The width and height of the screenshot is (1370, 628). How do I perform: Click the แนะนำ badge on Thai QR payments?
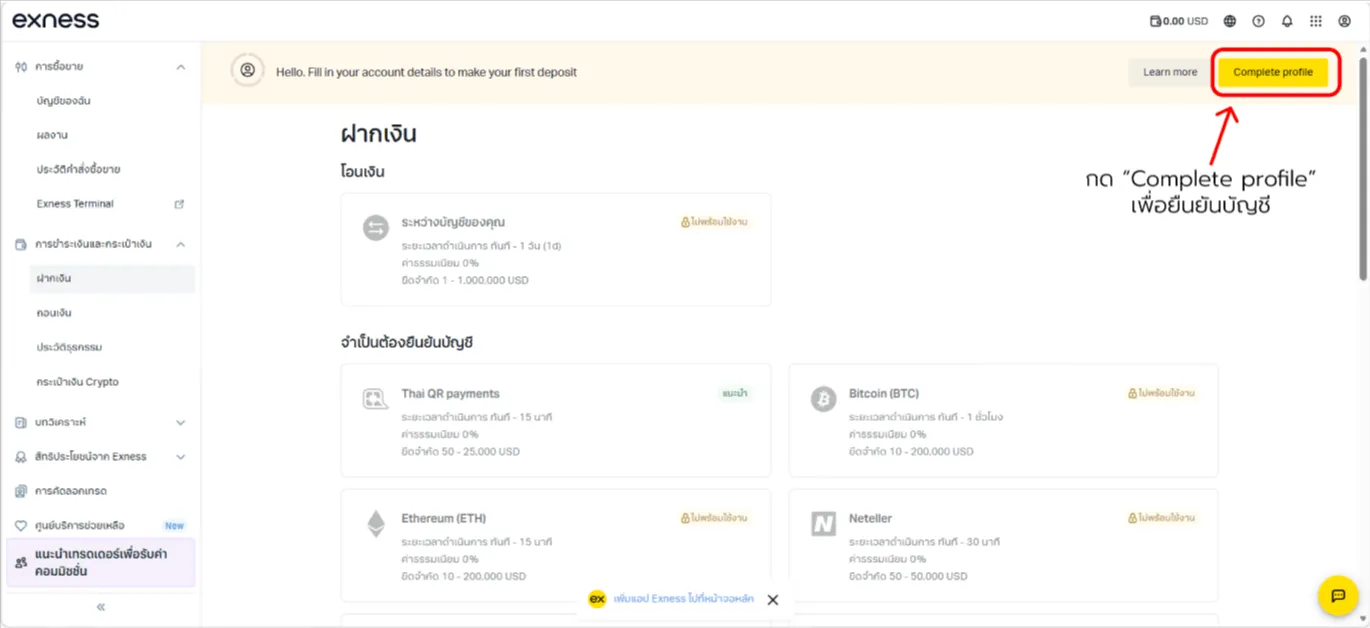point(734,394)
